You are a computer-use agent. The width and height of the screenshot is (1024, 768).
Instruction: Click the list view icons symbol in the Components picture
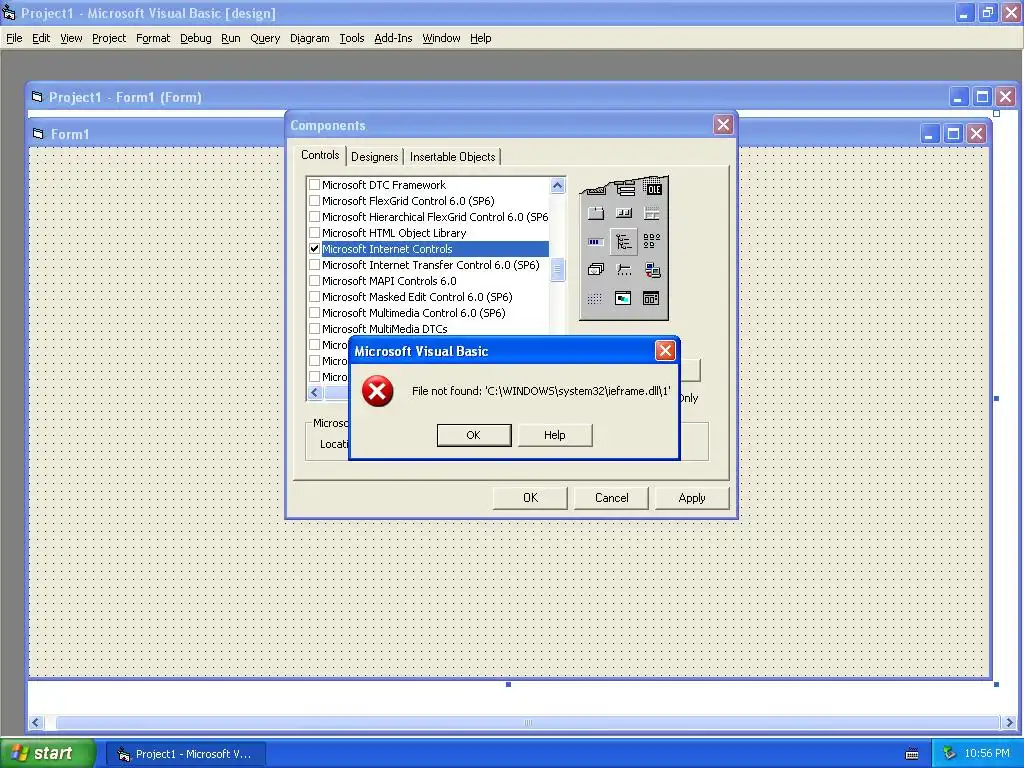point(651,241)
